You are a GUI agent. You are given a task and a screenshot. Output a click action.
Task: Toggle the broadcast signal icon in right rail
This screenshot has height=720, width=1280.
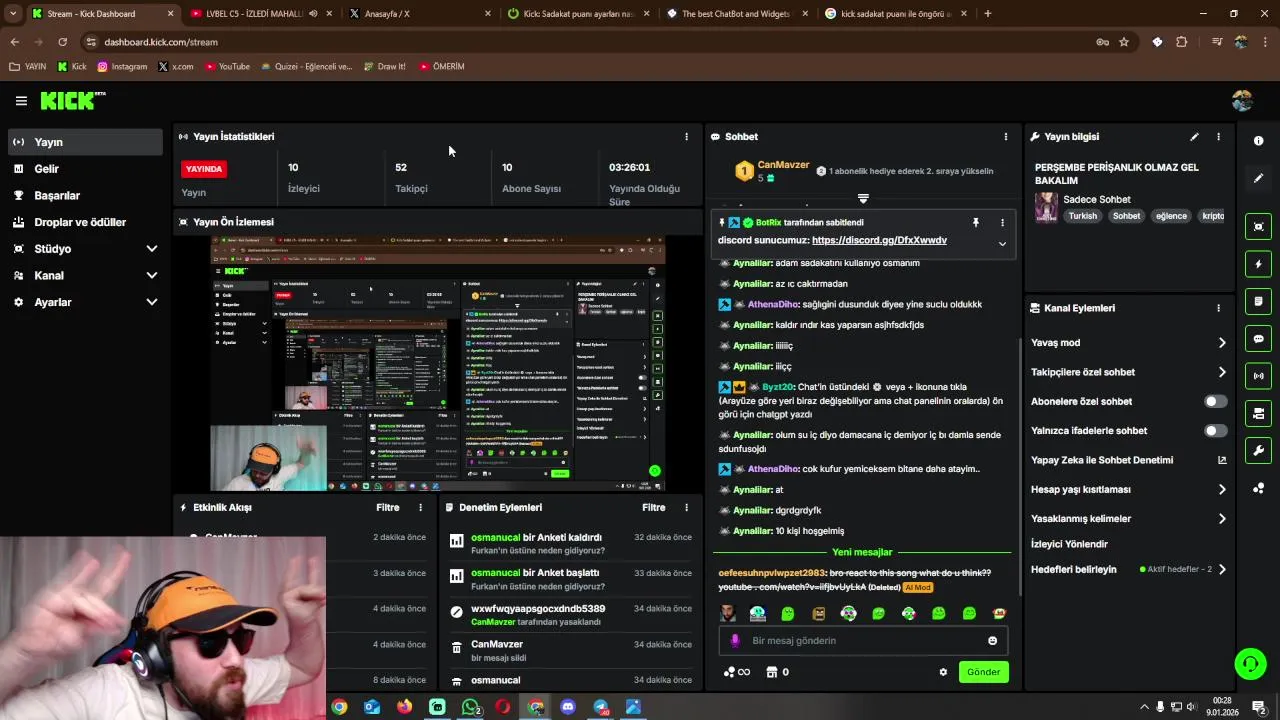[x=1259, y=376]
